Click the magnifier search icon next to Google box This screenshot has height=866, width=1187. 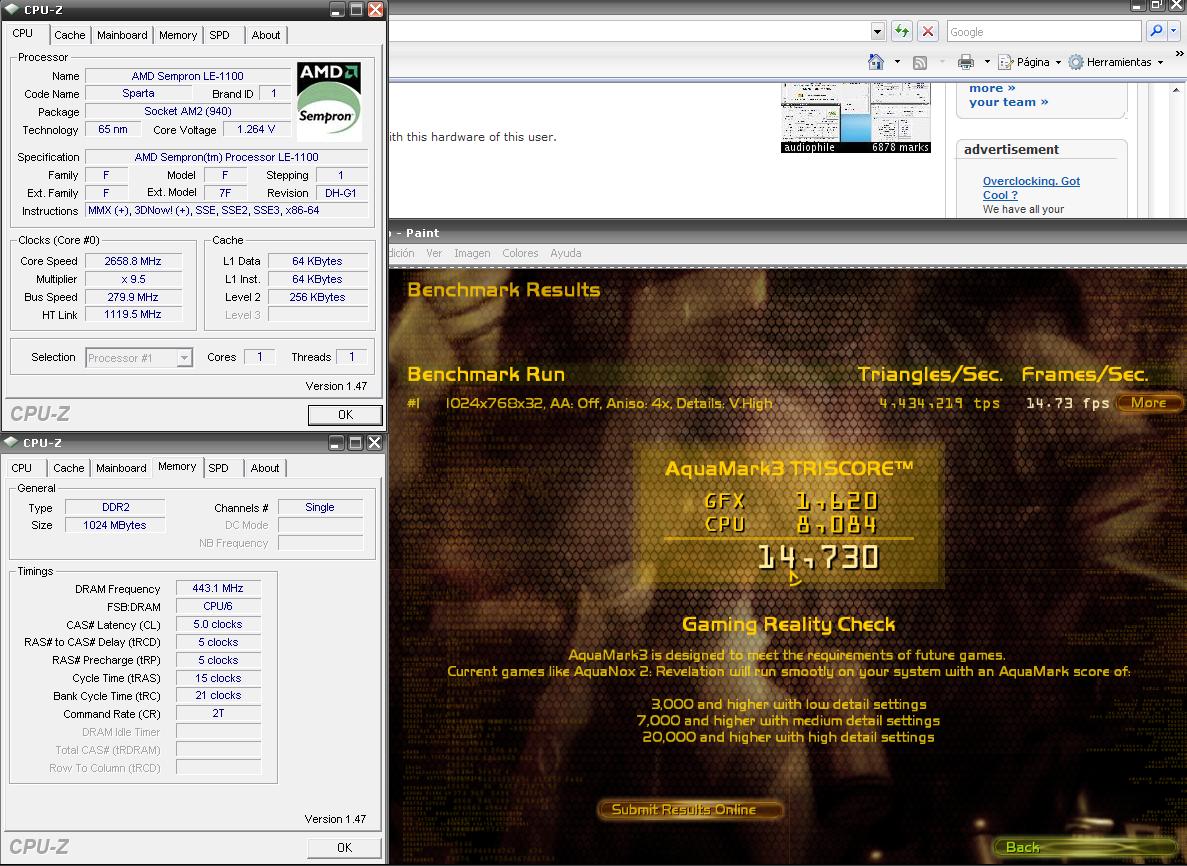1156,31
